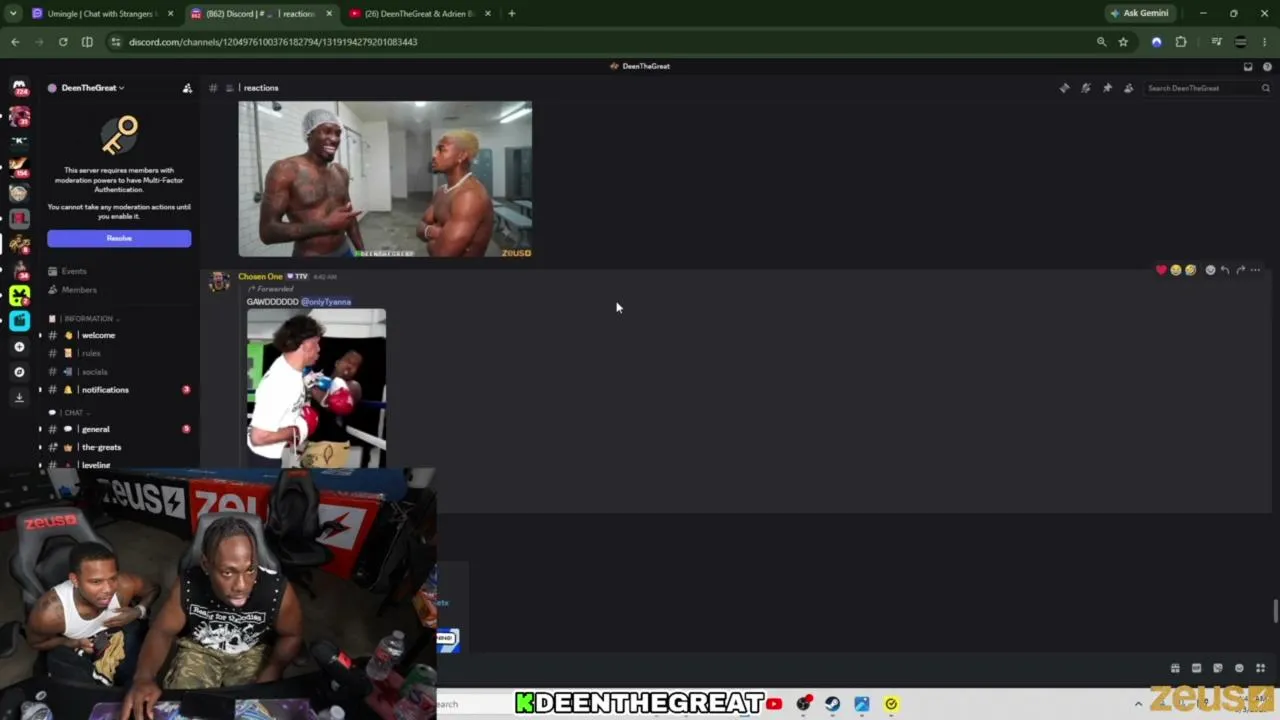Open Chrome tab search dropdown

click(x=13, y=14)
